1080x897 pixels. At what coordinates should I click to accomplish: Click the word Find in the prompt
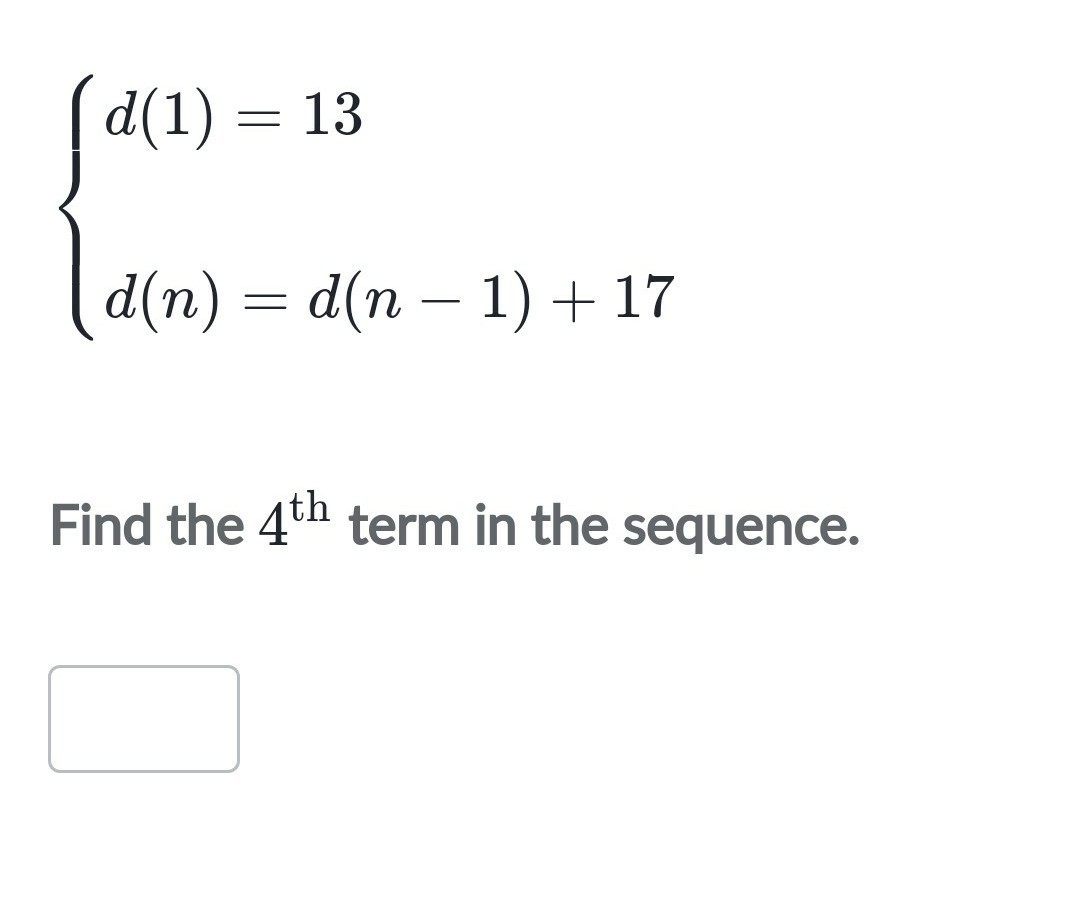click(x=101, y=525)
